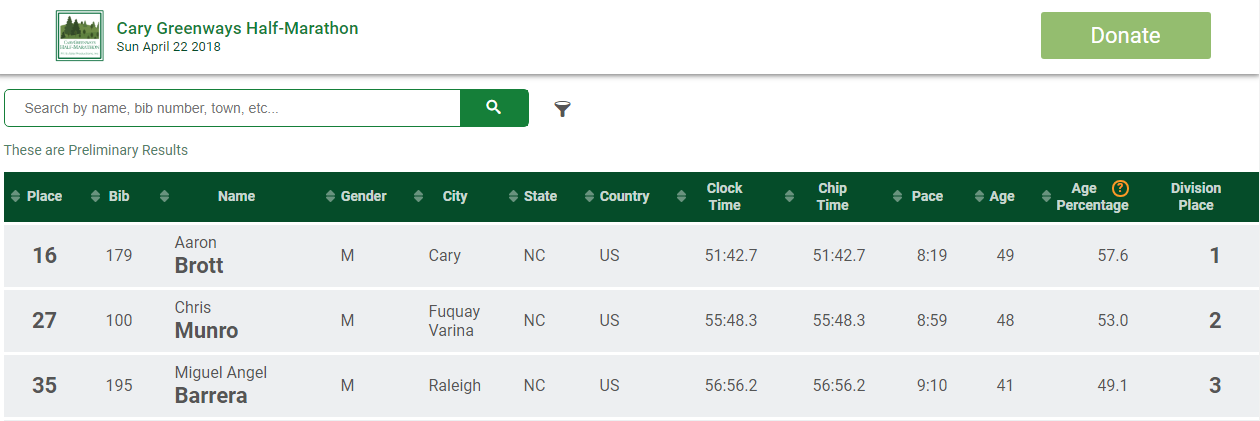
Task: Click the sort arrows beside Gender
Action: (x=330, y=197)
